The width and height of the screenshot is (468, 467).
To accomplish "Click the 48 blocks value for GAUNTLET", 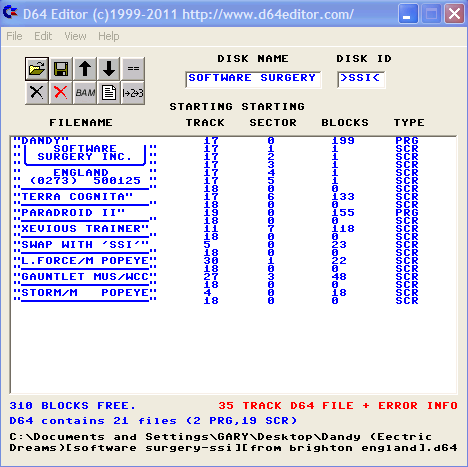I will click(339, 276).
